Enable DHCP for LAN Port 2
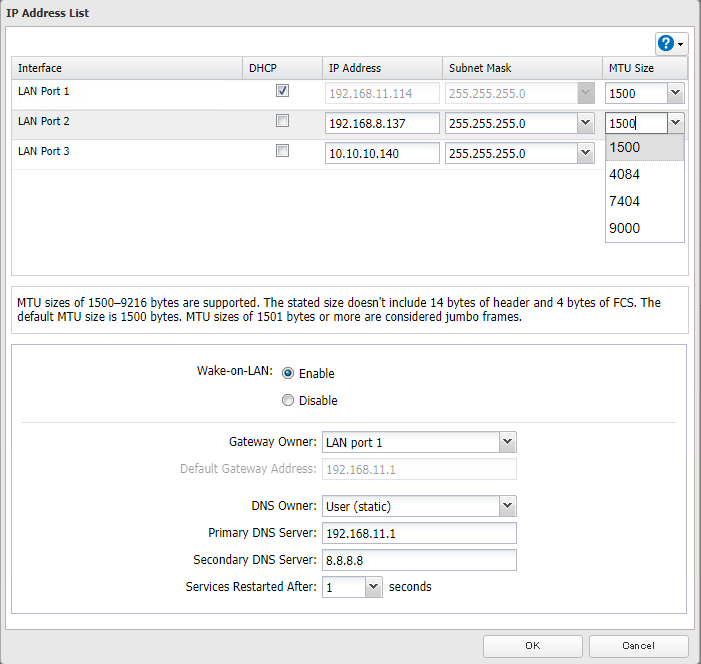 point(283,121)
